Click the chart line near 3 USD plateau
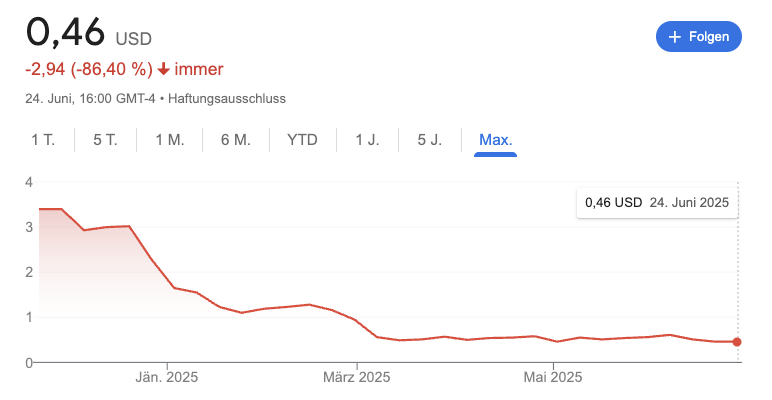 [106, 227]
